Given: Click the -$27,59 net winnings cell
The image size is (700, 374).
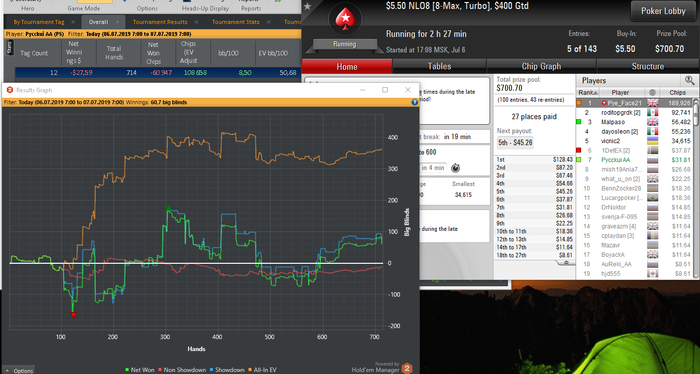Looking at the screenshot, I should pyautogui.click(x=82, y=72).
